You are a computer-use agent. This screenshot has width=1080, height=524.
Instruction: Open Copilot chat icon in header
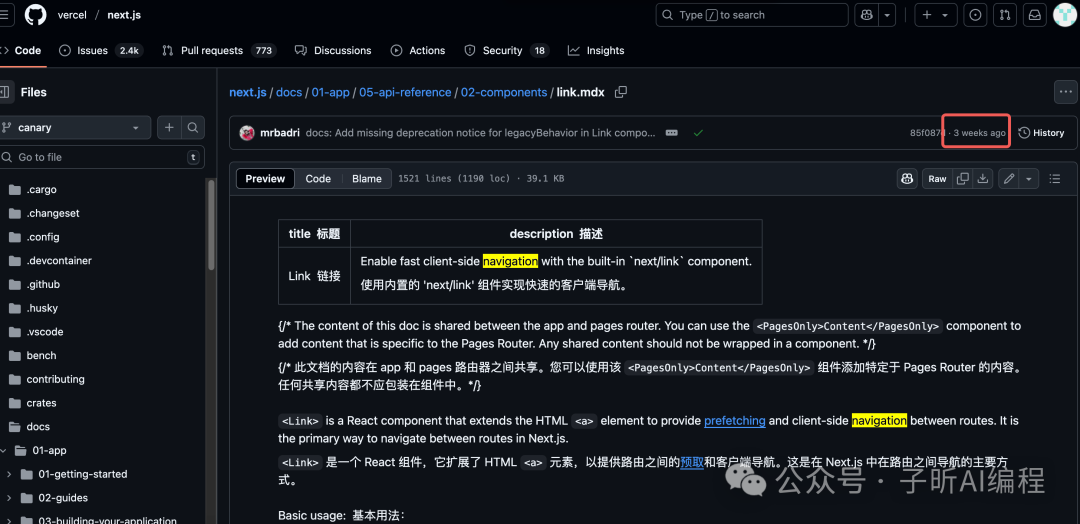coord(866,15)
